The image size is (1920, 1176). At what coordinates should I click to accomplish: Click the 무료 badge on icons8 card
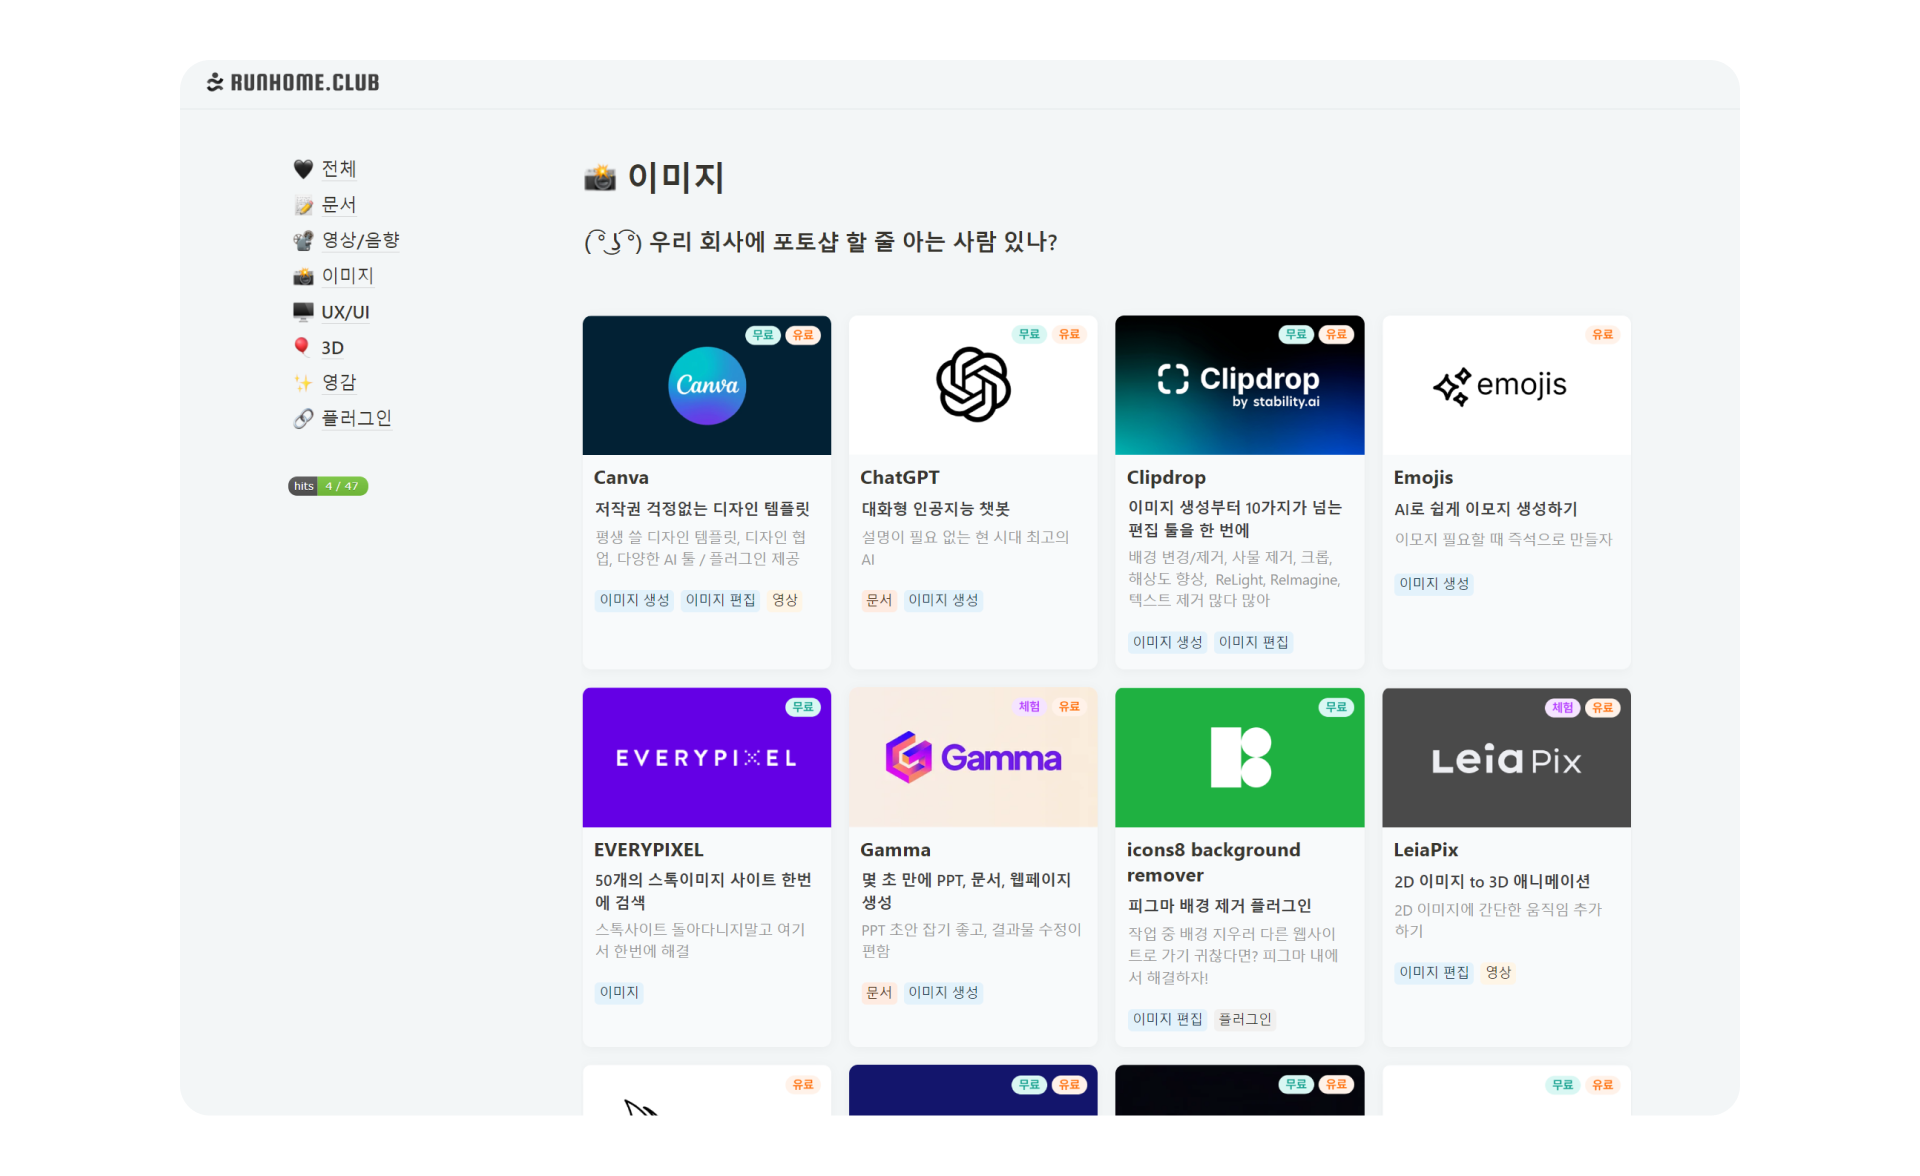[1336, 707]
